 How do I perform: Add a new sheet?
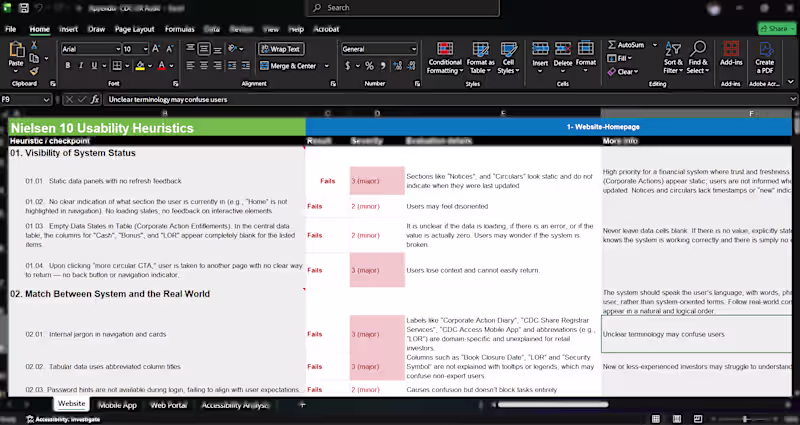pos(302,405)
